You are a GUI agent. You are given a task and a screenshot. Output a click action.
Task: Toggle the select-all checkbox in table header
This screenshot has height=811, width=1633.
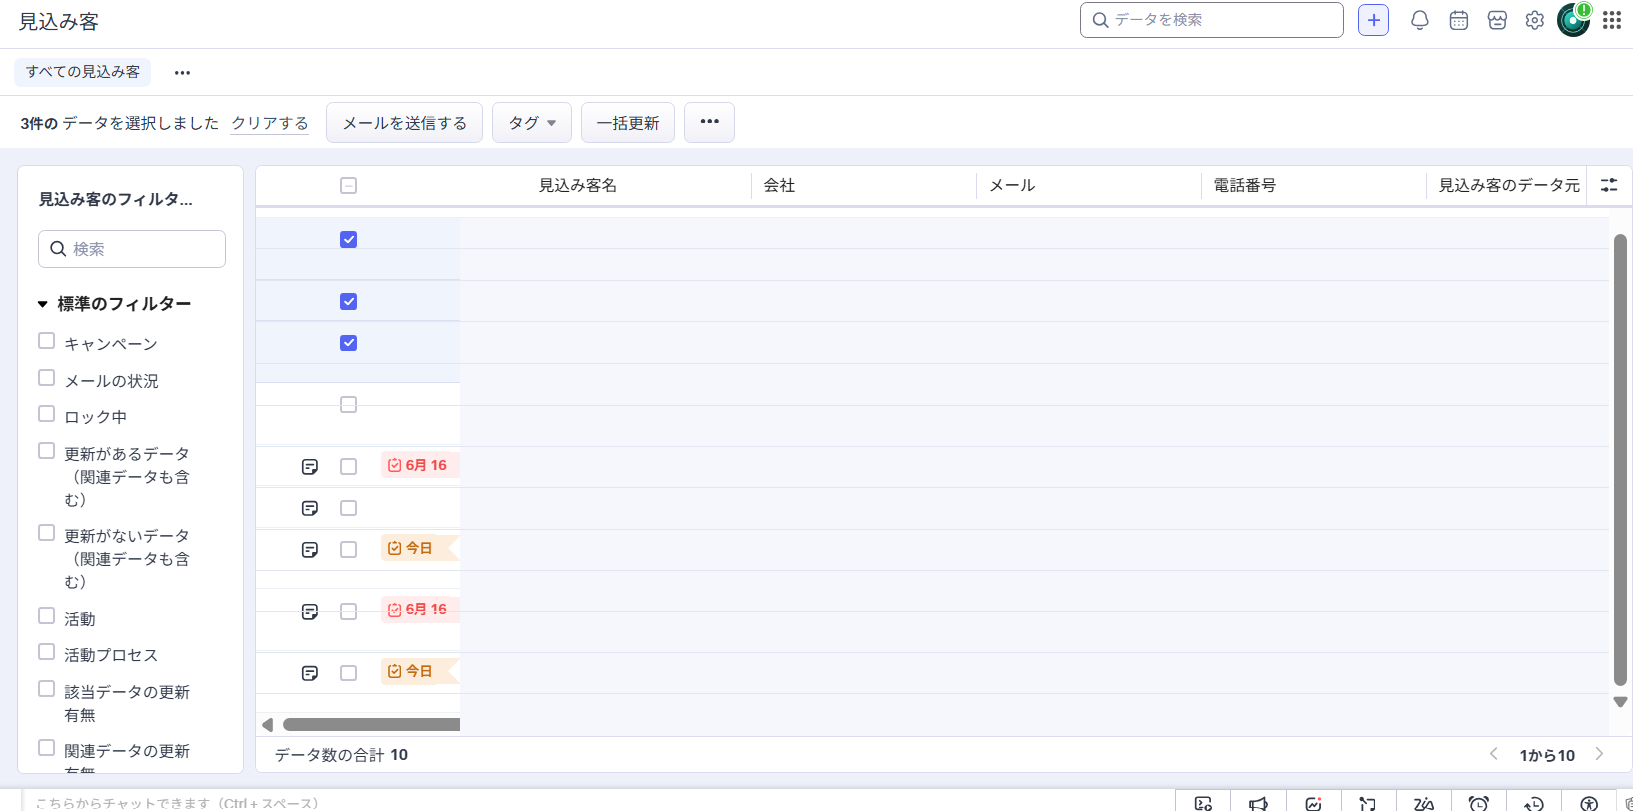click(348, 185)
